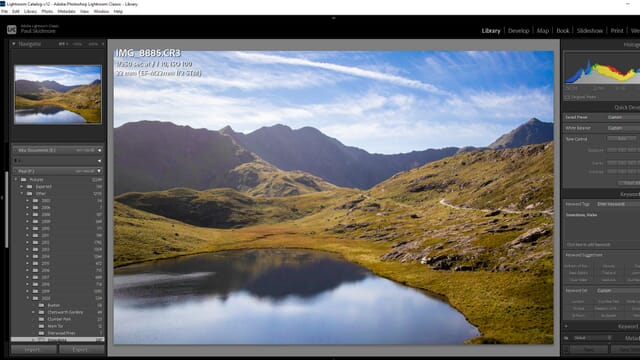This screenshot has height=360, width=640.
Task: Collapse the Other folder
Action: tap(22, 193)
